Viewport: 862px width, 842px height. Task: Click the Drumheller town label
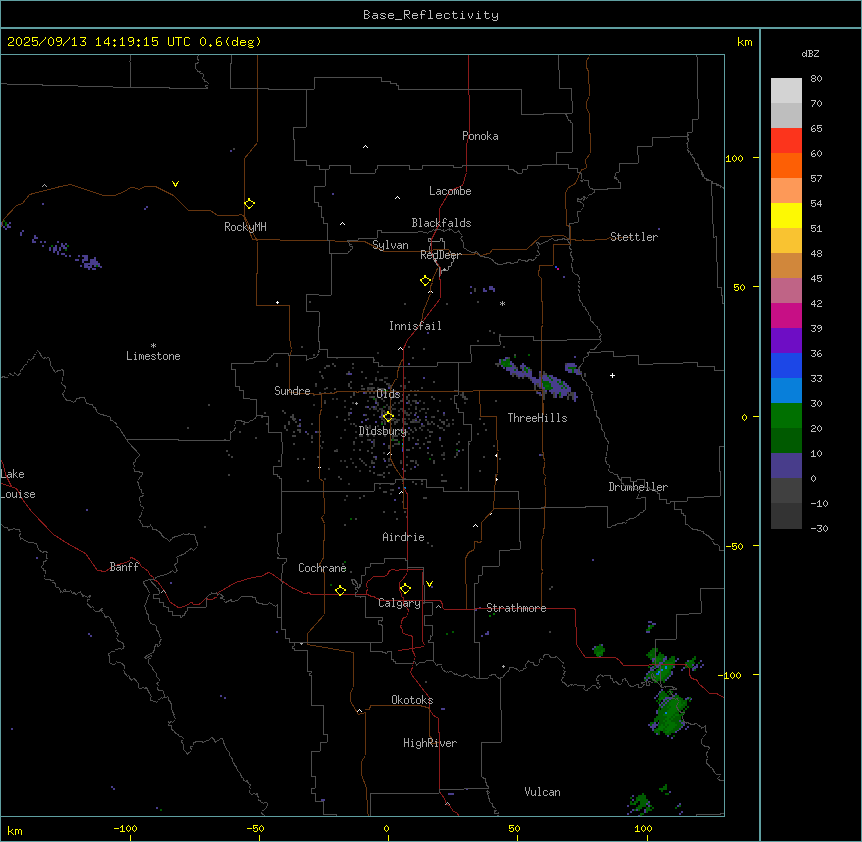(638, 487)
